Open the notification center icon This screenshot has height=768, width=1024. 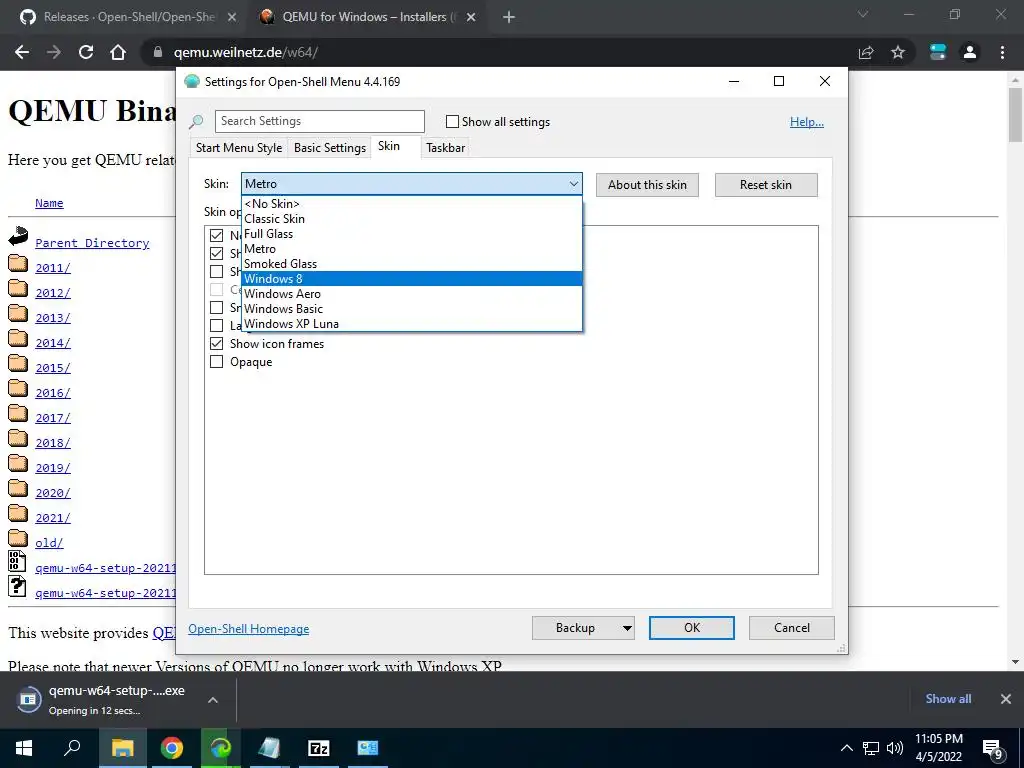993,750
